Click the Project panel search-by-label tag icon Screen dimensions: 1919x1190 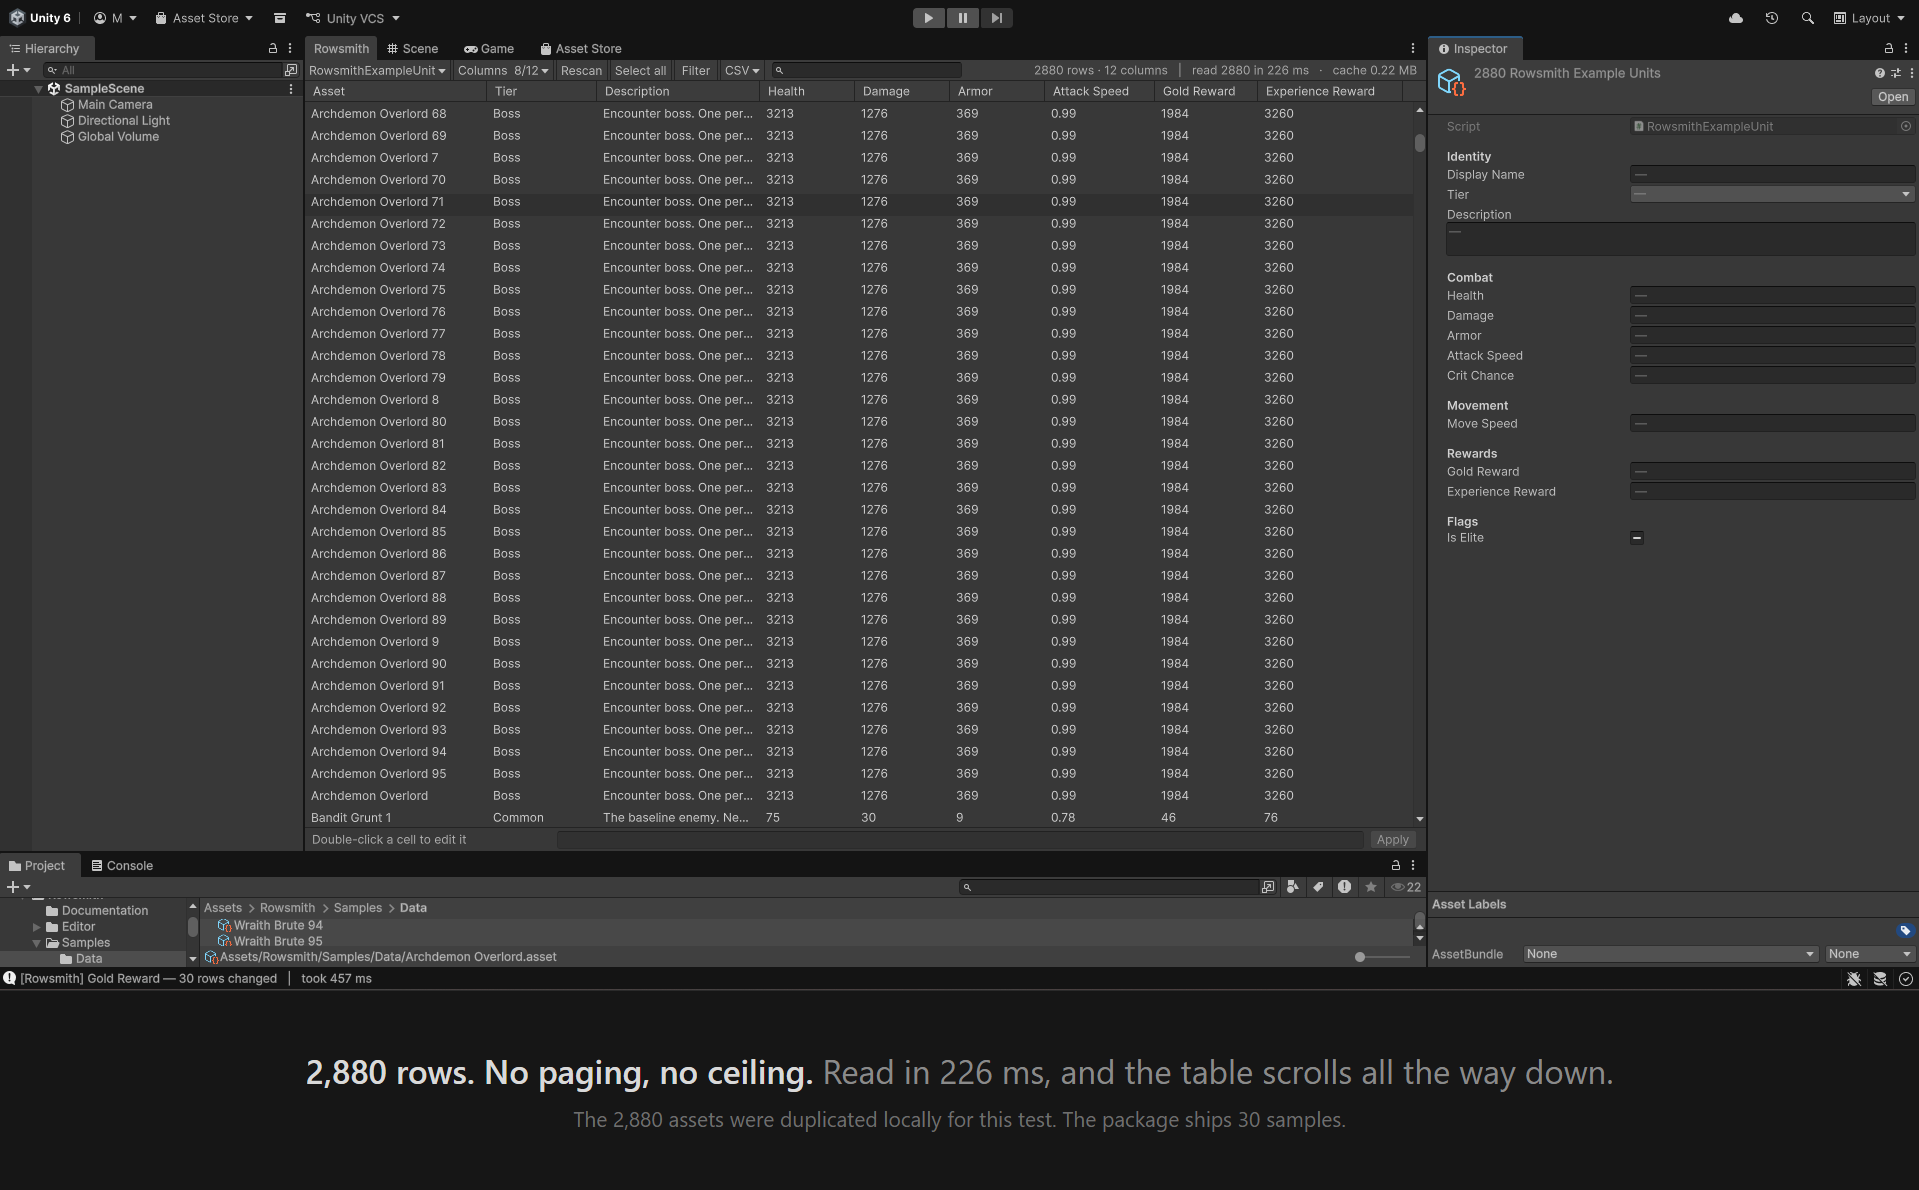click(1319, 887)
